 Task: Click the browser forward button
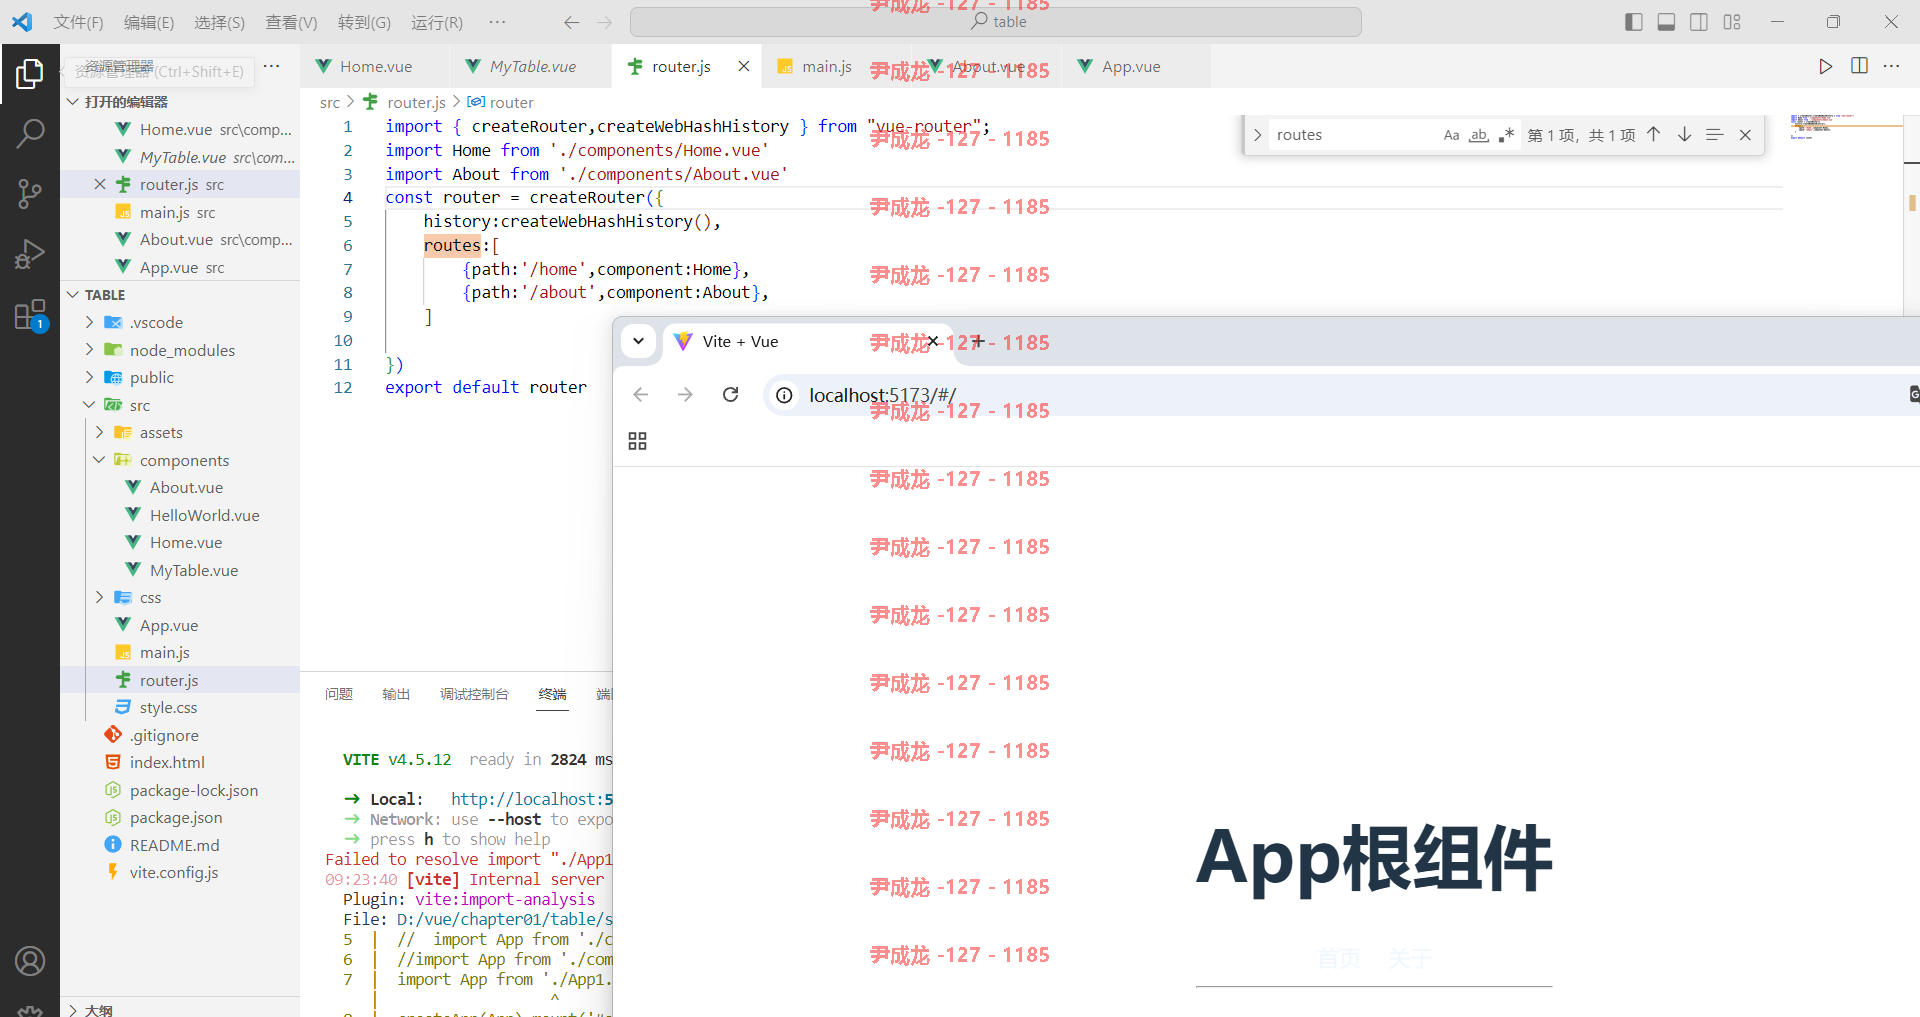pos(685,395)
